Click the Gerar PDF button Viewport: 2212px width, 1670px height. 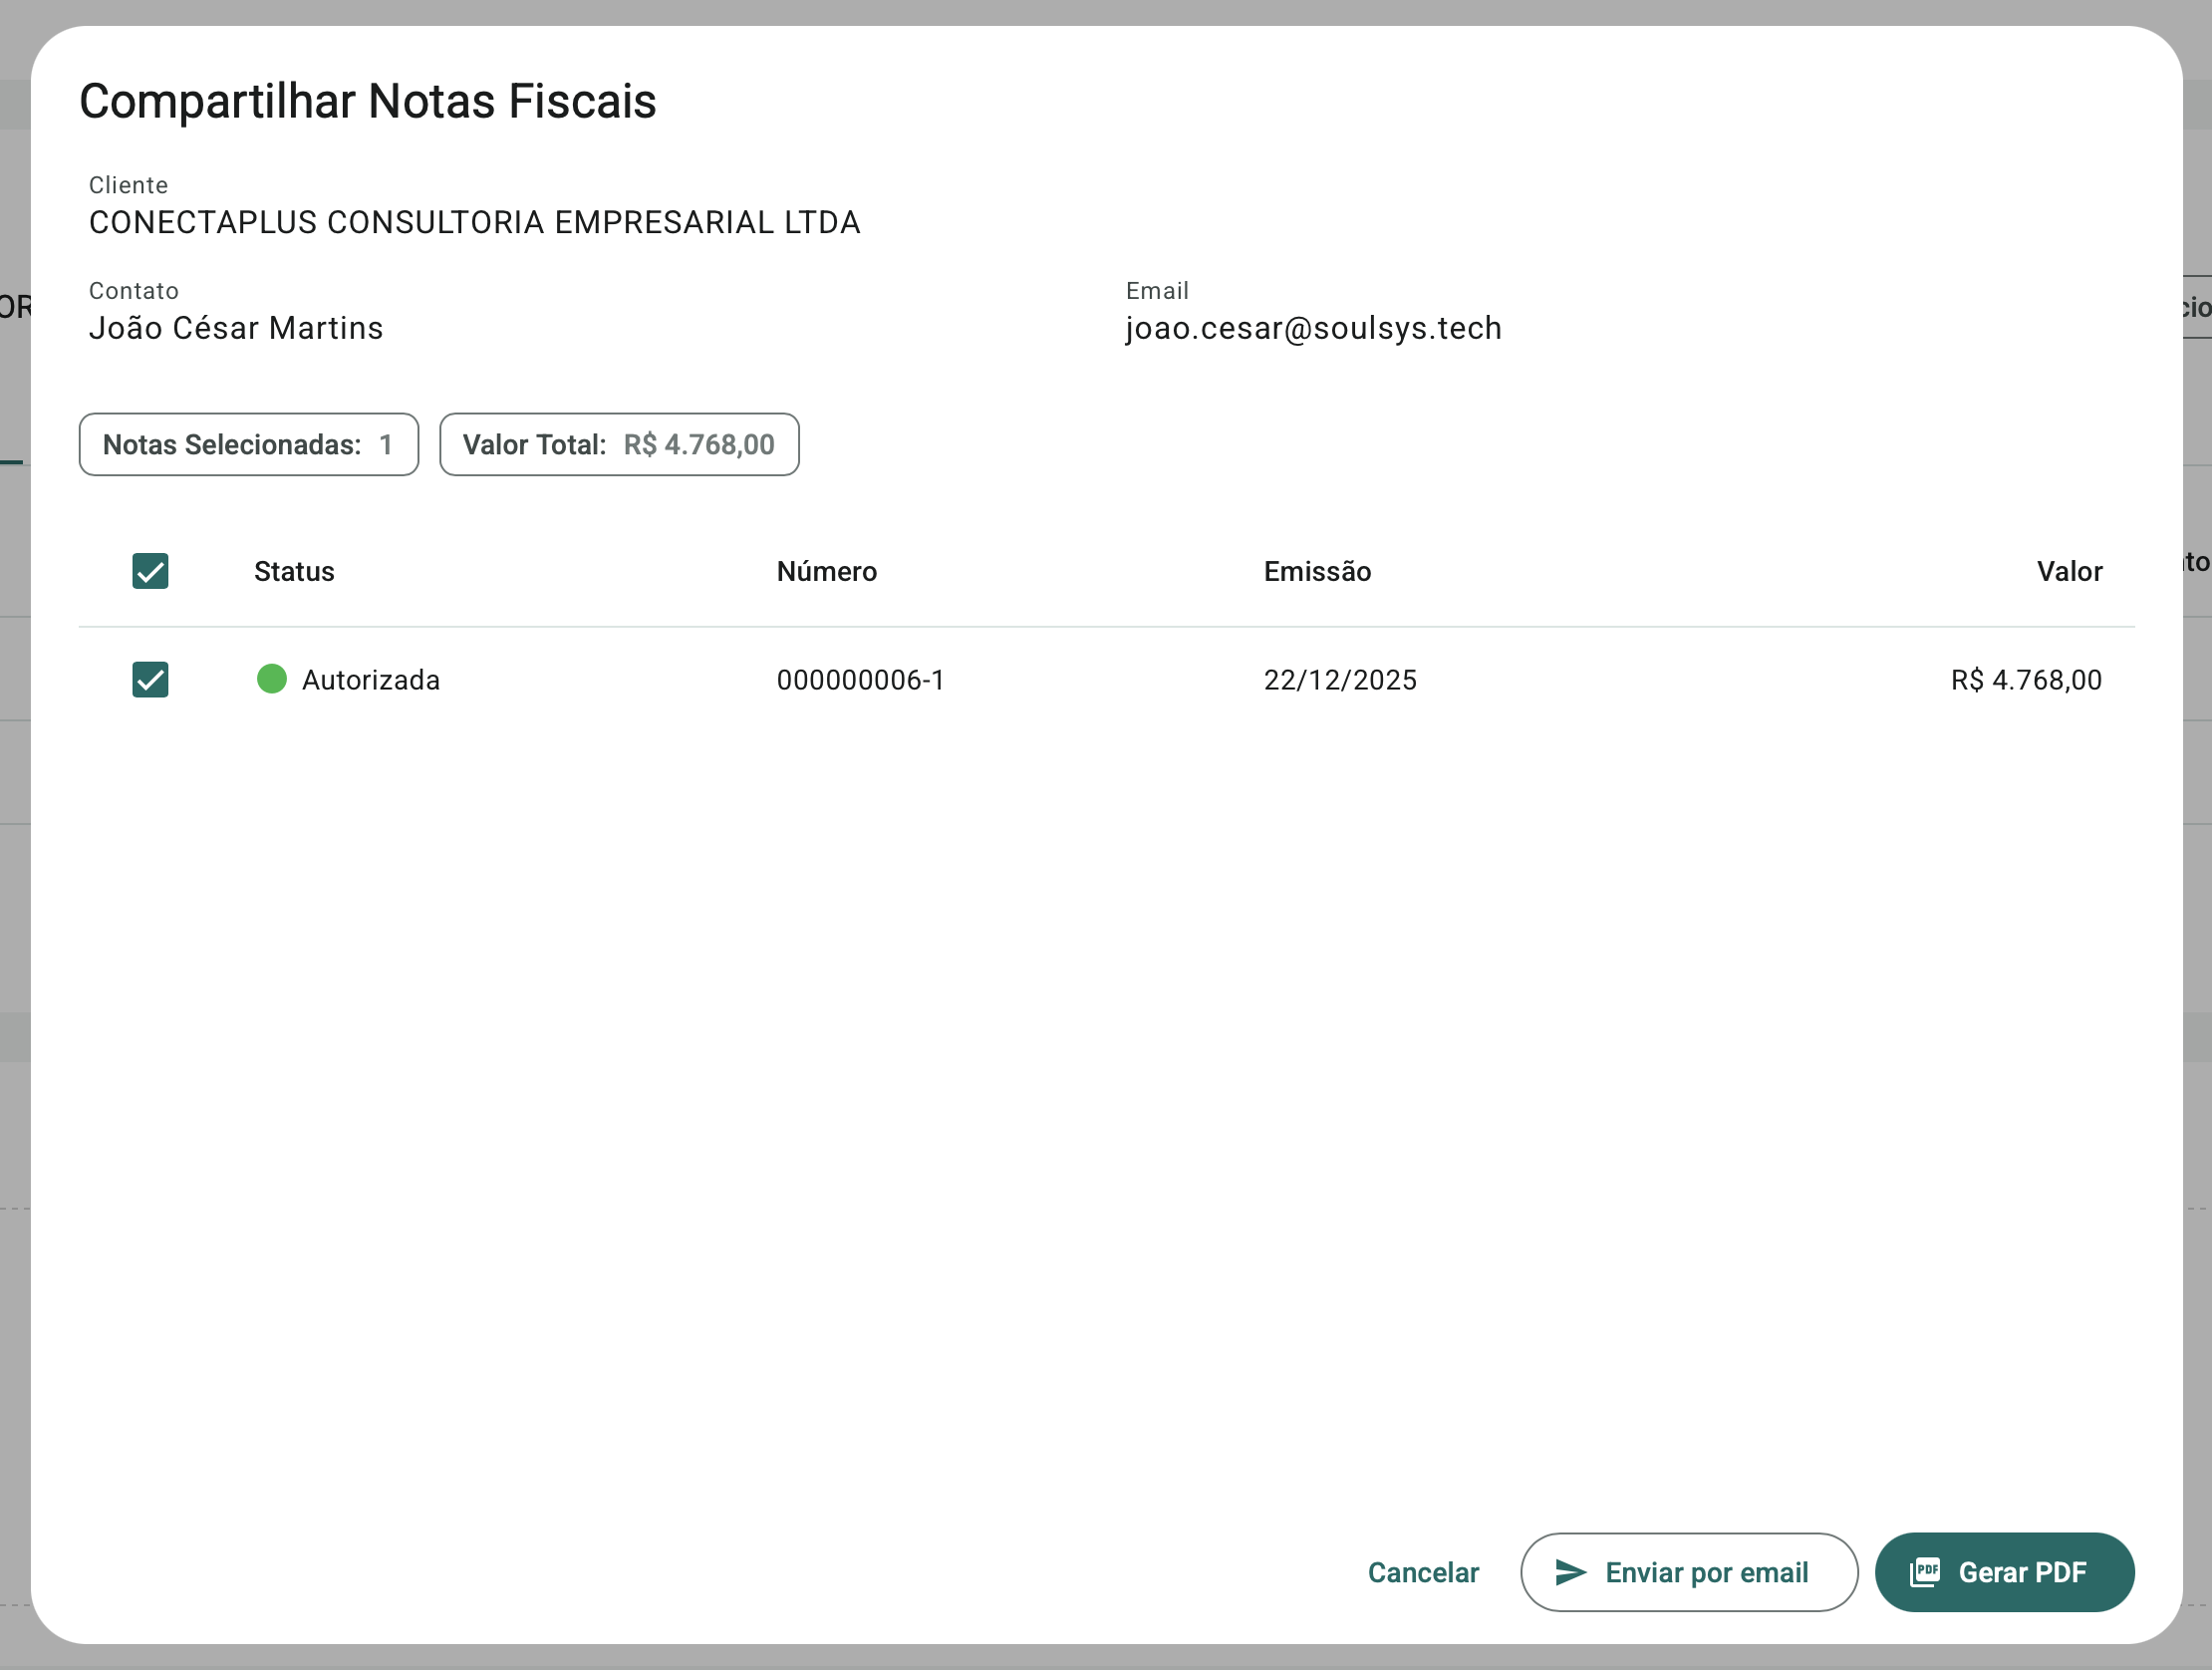pyautogui.click(x=2004, y=1572)
